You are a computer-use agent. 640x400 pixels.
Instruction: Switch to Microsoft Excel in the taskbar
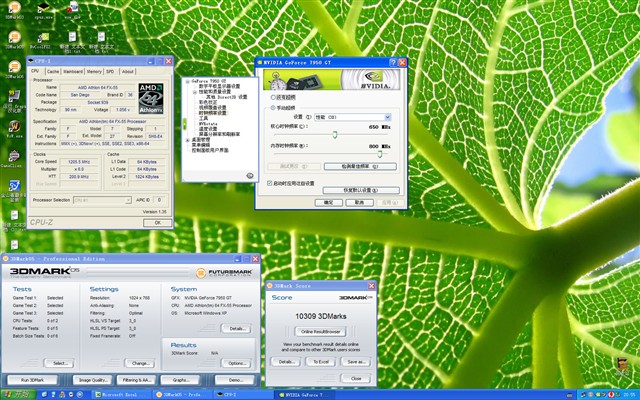pyautogui.click(x=122, y=395)
